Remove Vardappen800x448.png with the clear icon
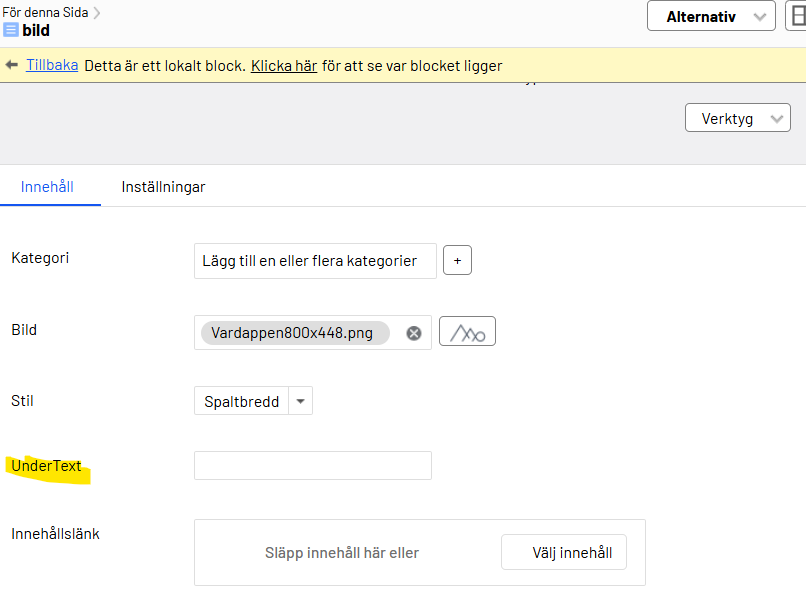 (414, 333)
